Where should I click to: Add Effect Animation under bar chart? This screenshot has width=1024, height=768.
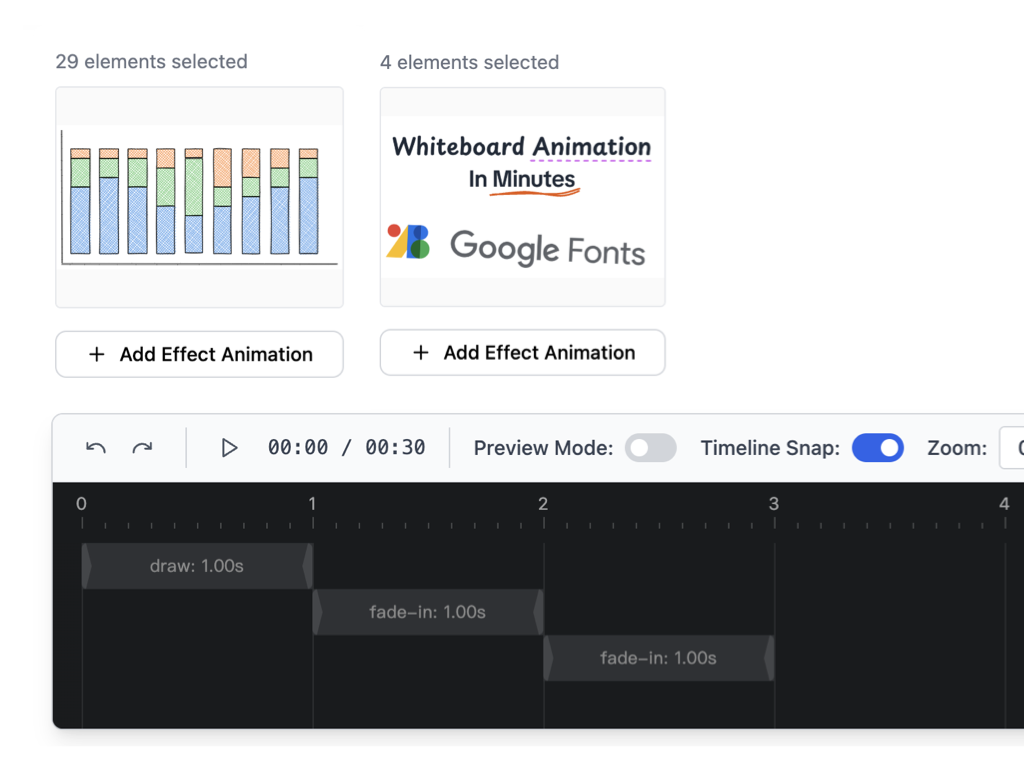pos(199,354)
